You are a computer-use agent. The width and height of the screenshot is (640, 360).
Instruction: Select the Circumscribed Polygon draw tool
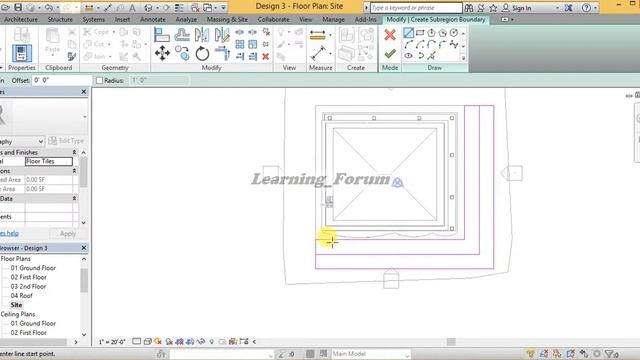pos(443,33)
